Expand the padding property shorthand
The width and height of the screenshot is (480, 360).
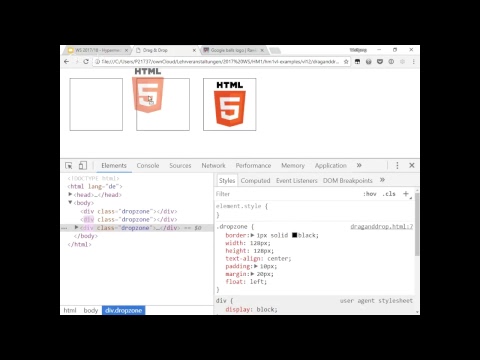[256, 266]
